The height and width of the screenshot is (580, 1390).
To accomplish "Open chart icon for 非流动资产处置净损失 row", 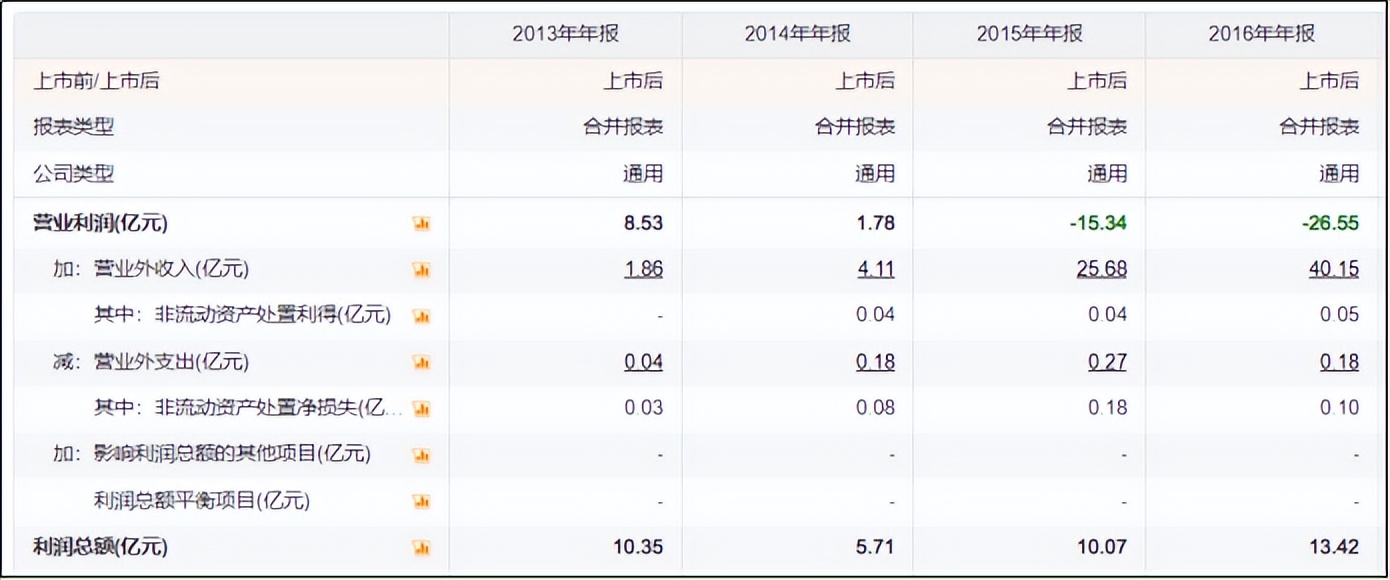I will tap(421, 408).
